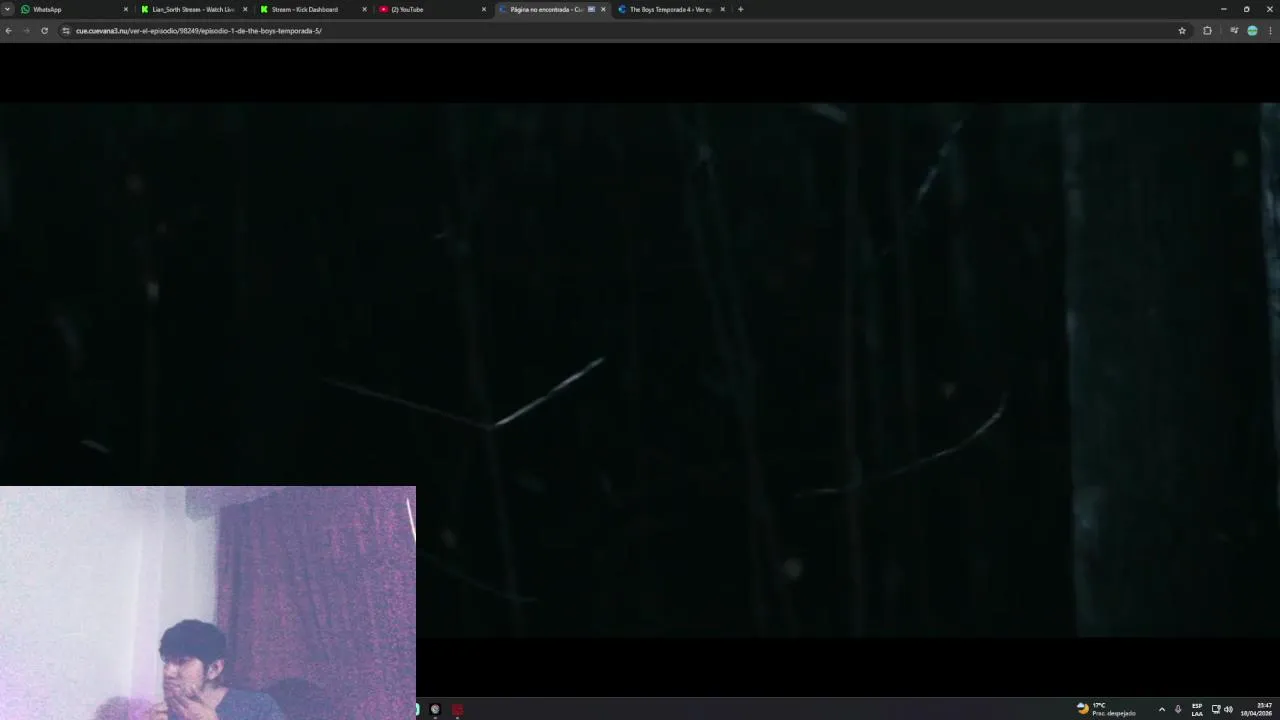The width and height of the screenshot is (1280, 720).
Task: View site information icon in address bar
Action: pos(66,31)
